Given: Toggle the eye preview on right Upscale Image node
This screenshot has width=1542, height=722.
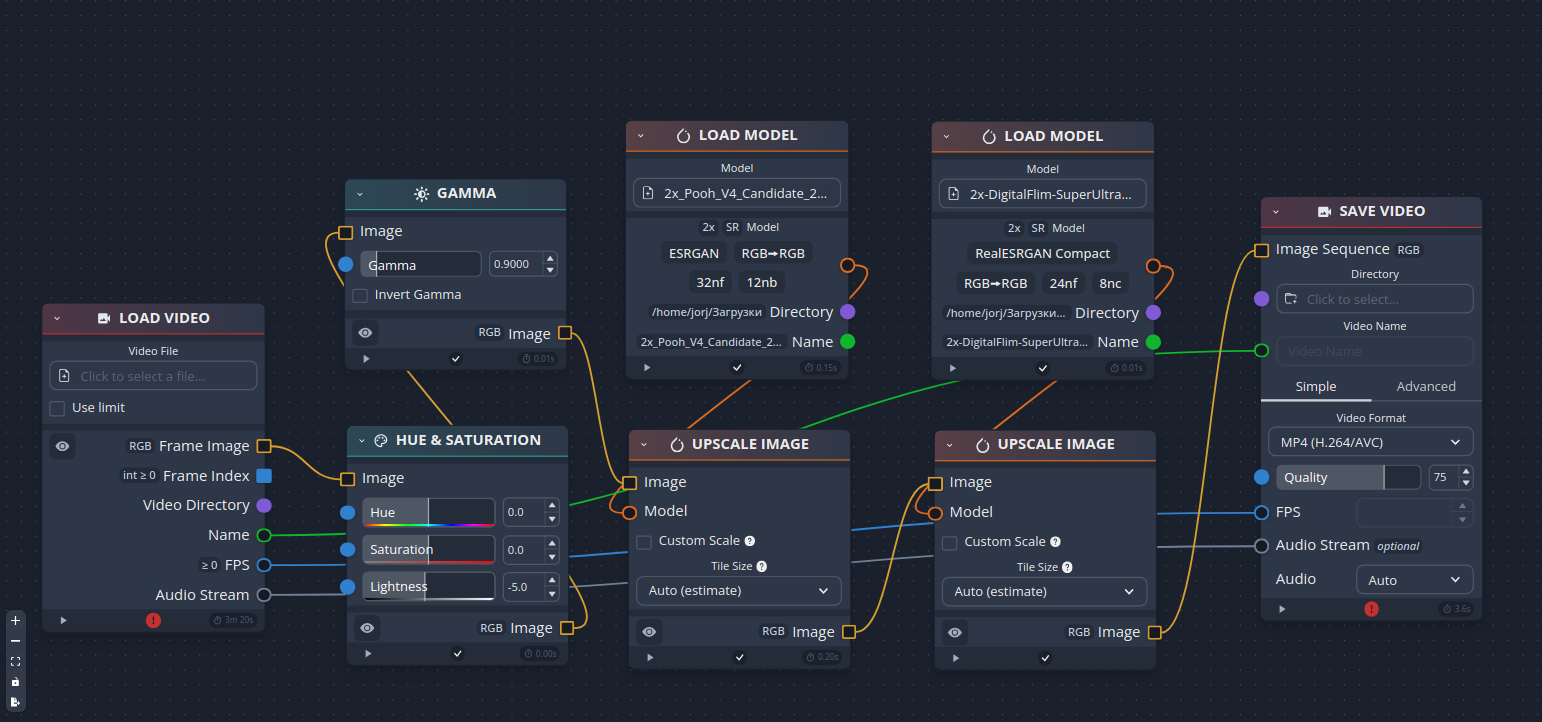Looking at the screenshot, I should (x=955, y=632).
